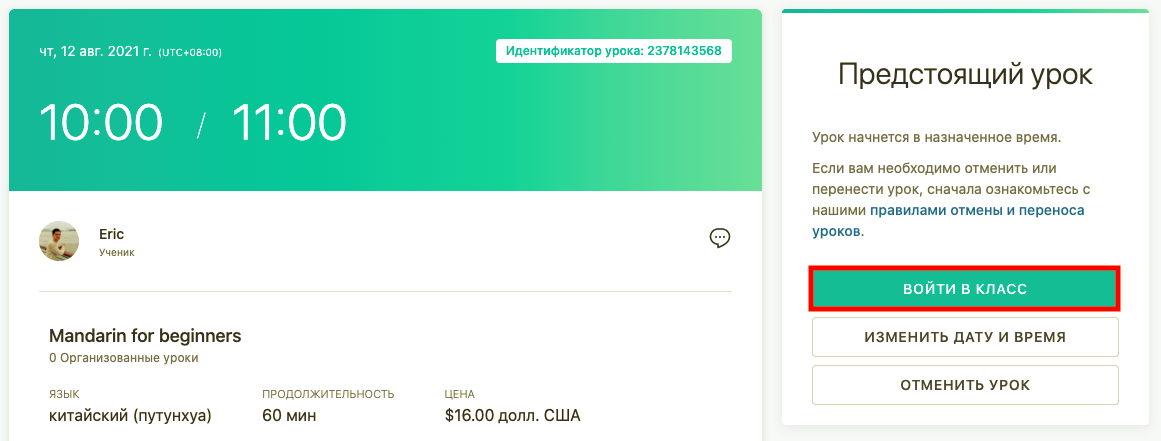The height and width of the screenshot is (441, 1161).
Task: Click the 60 мин duration value
Action: 290,415
